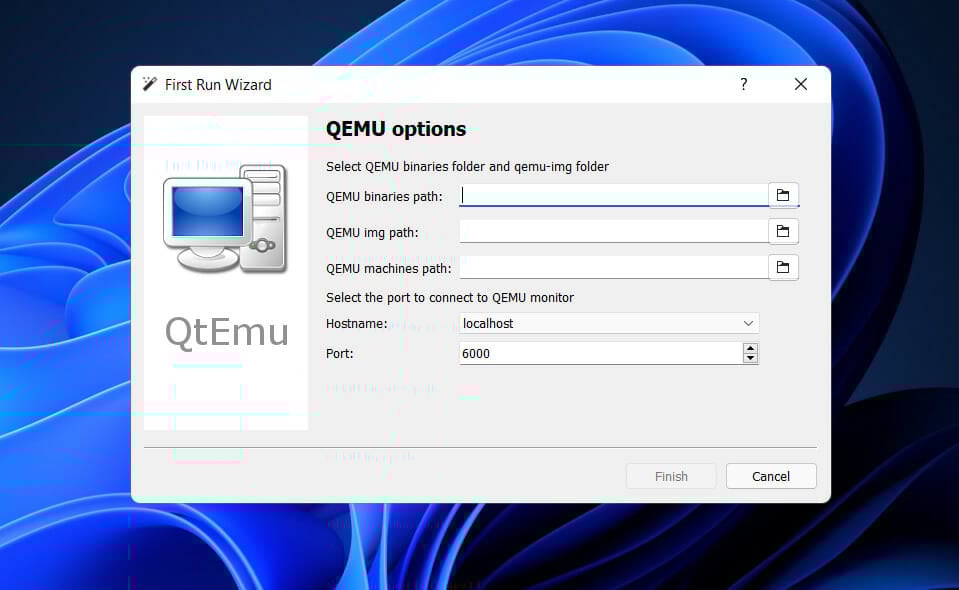Browse for the QEMU img folder
Screen dimensions: 959x590
784,231
